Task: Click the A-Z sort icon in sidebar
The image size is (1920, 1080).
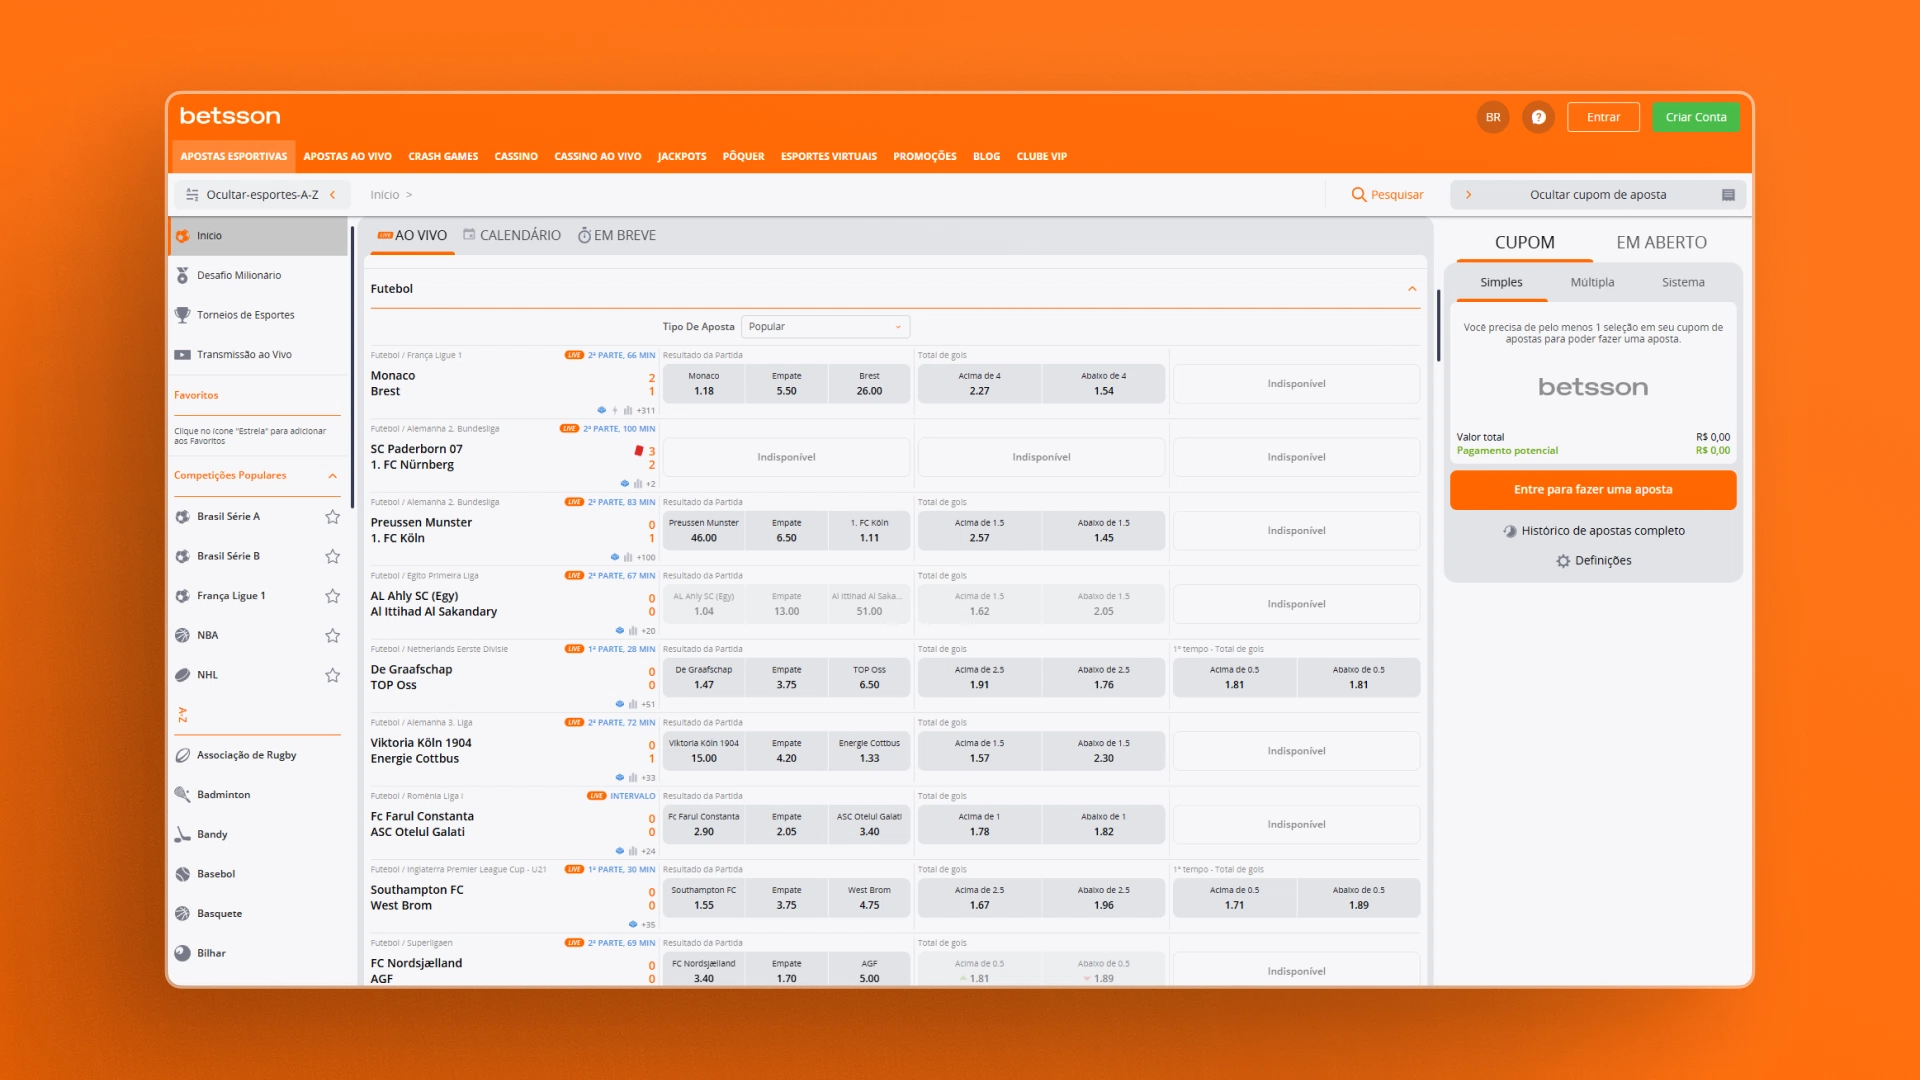Action: [x=182, y=715]
